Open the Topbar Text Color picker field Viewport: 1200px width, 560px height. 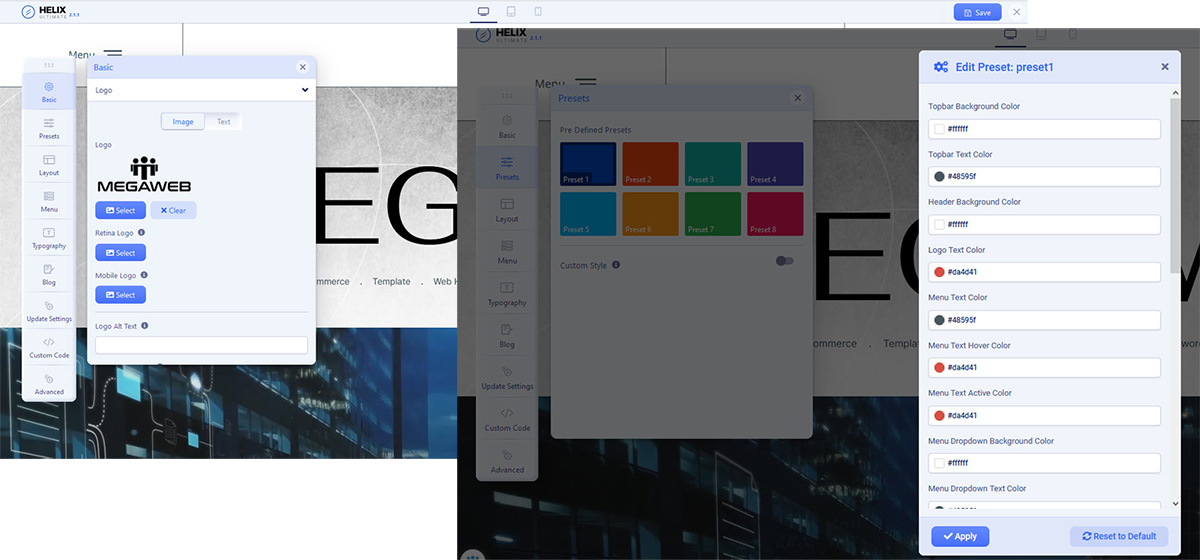point(1045,177)
